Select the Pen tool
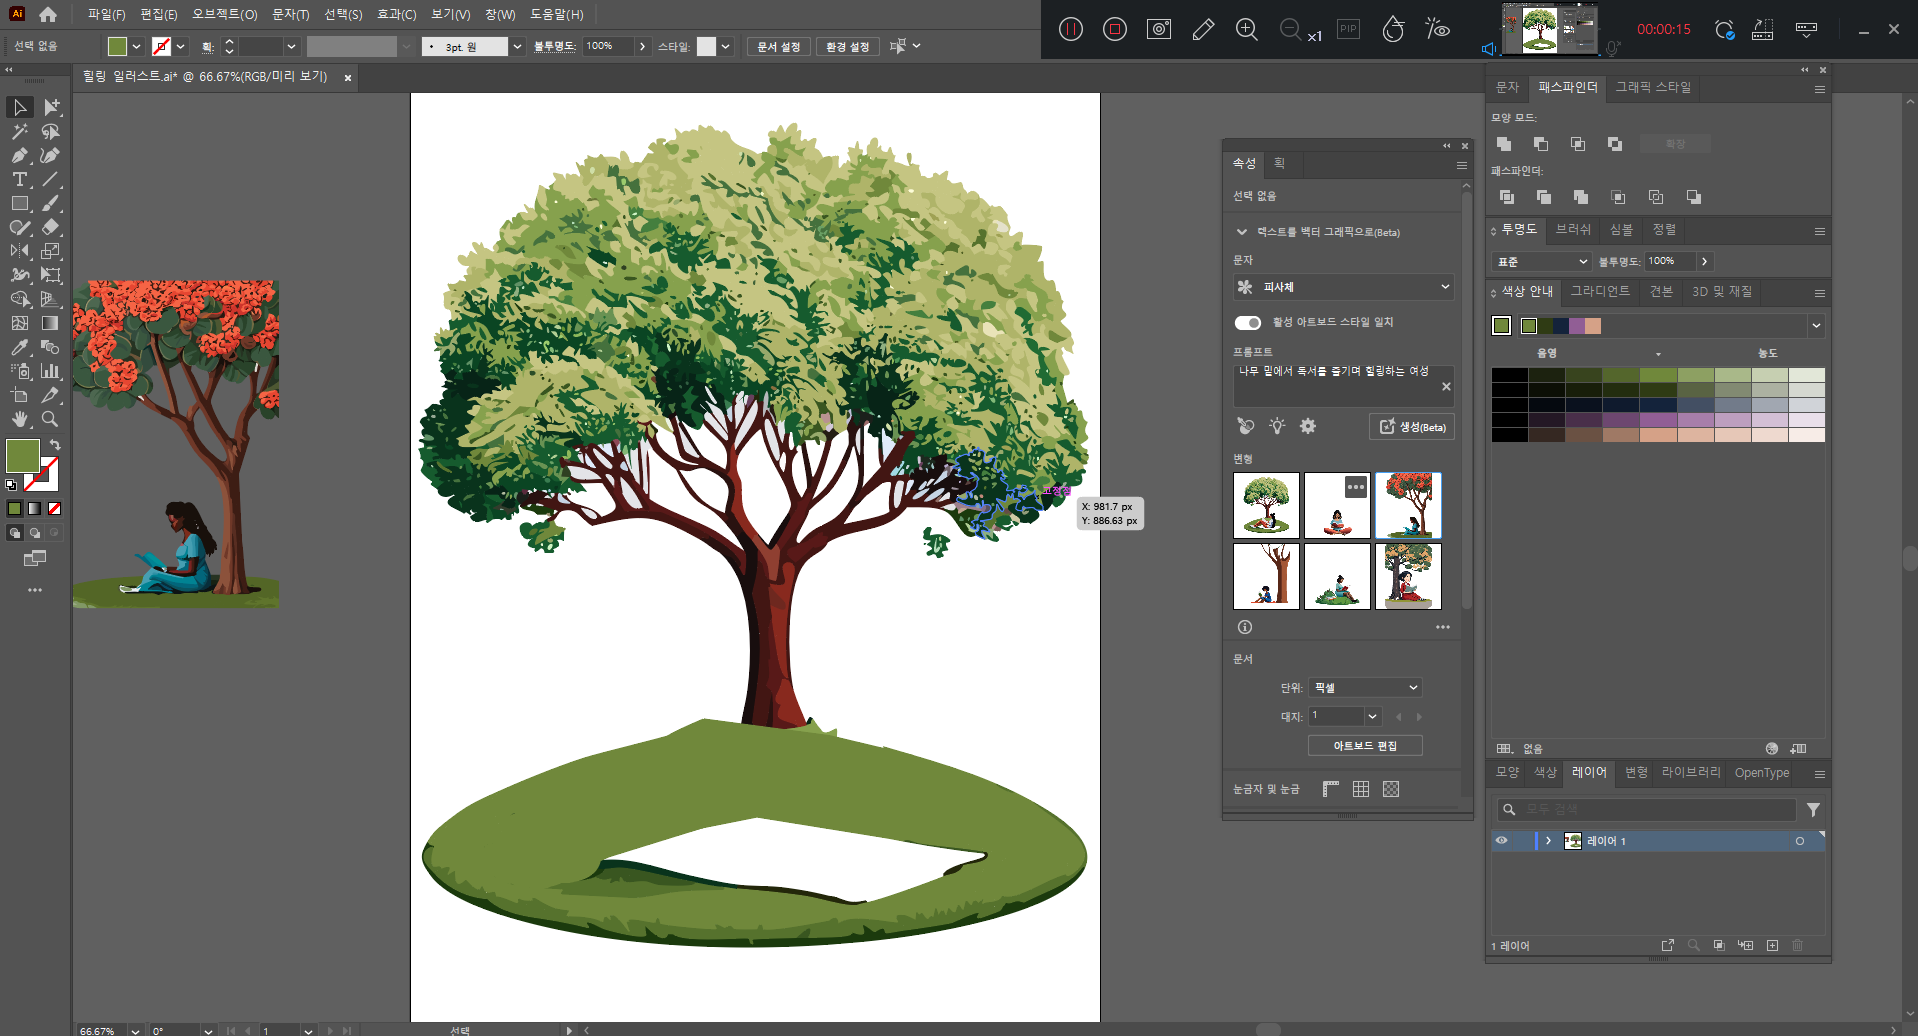This screenshot has height=1036, width=1918. coord(20,155)
